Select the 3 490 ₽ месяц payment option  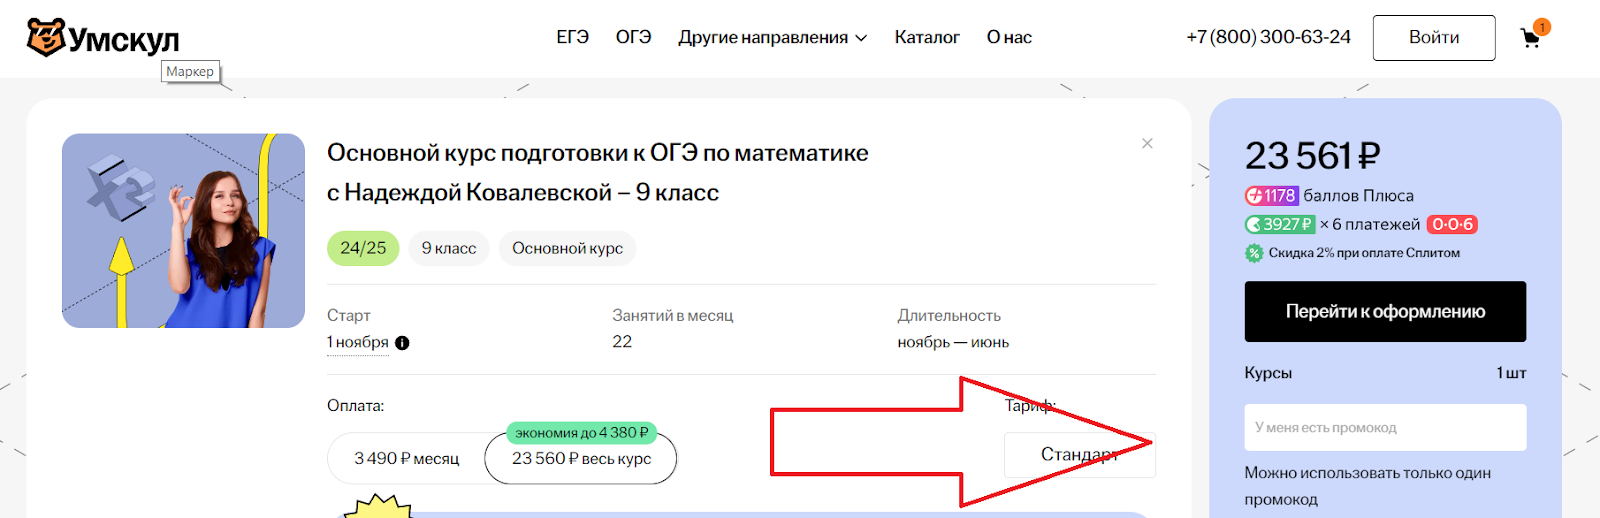(406, 458)
